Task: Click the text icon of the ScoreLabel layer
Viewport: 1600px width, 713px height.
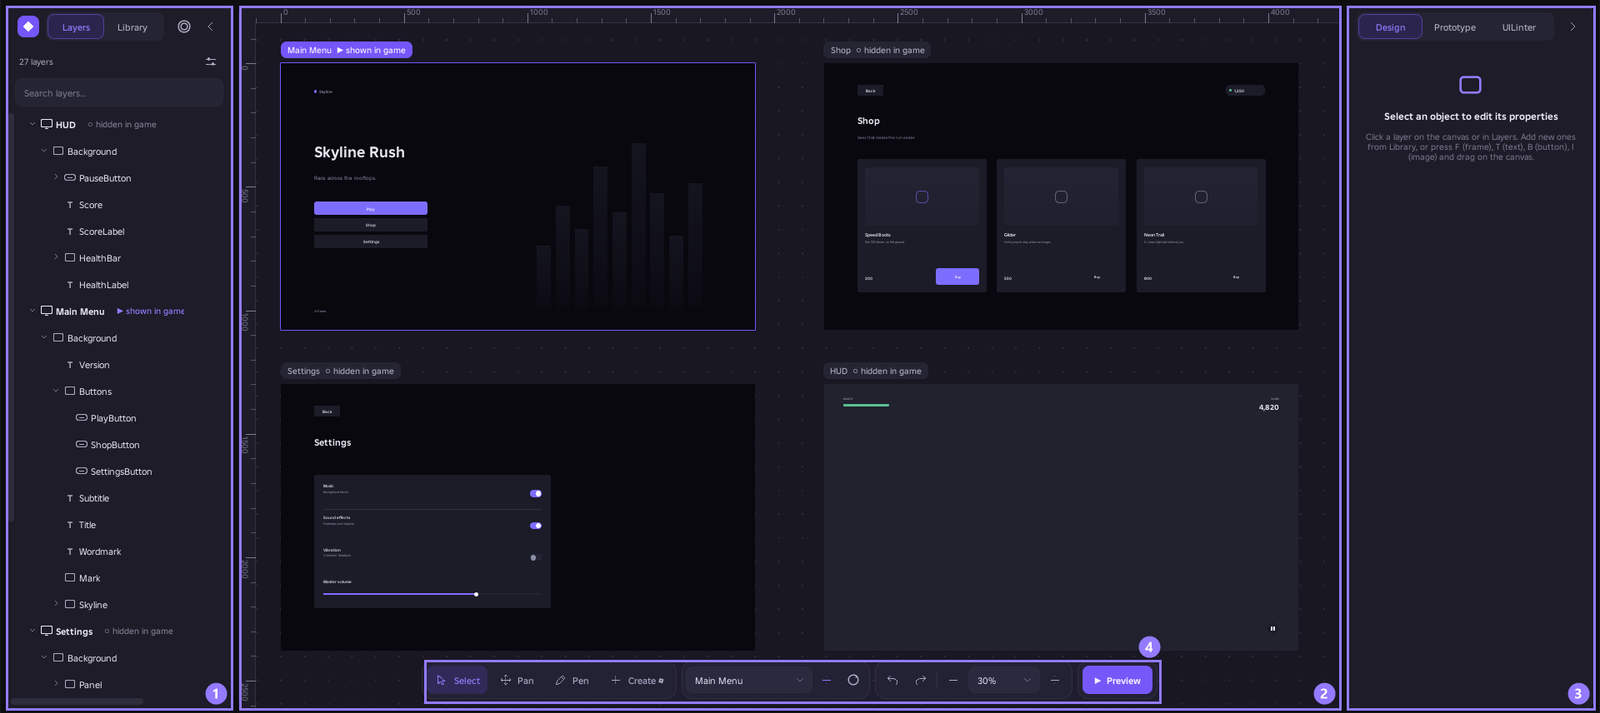Action: click(70, 231)
